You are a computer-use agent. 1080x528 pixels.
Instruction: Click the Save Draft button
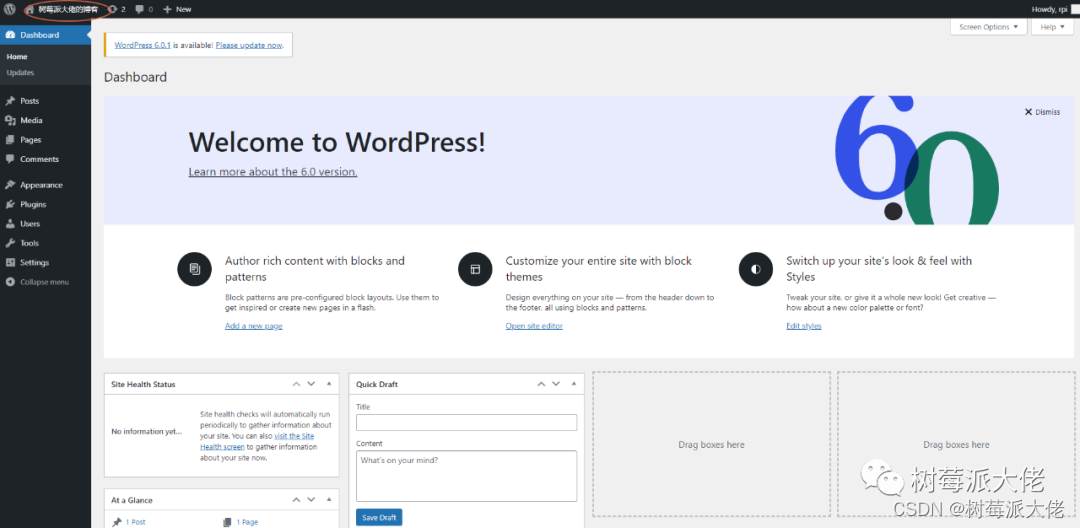(379, 518)
